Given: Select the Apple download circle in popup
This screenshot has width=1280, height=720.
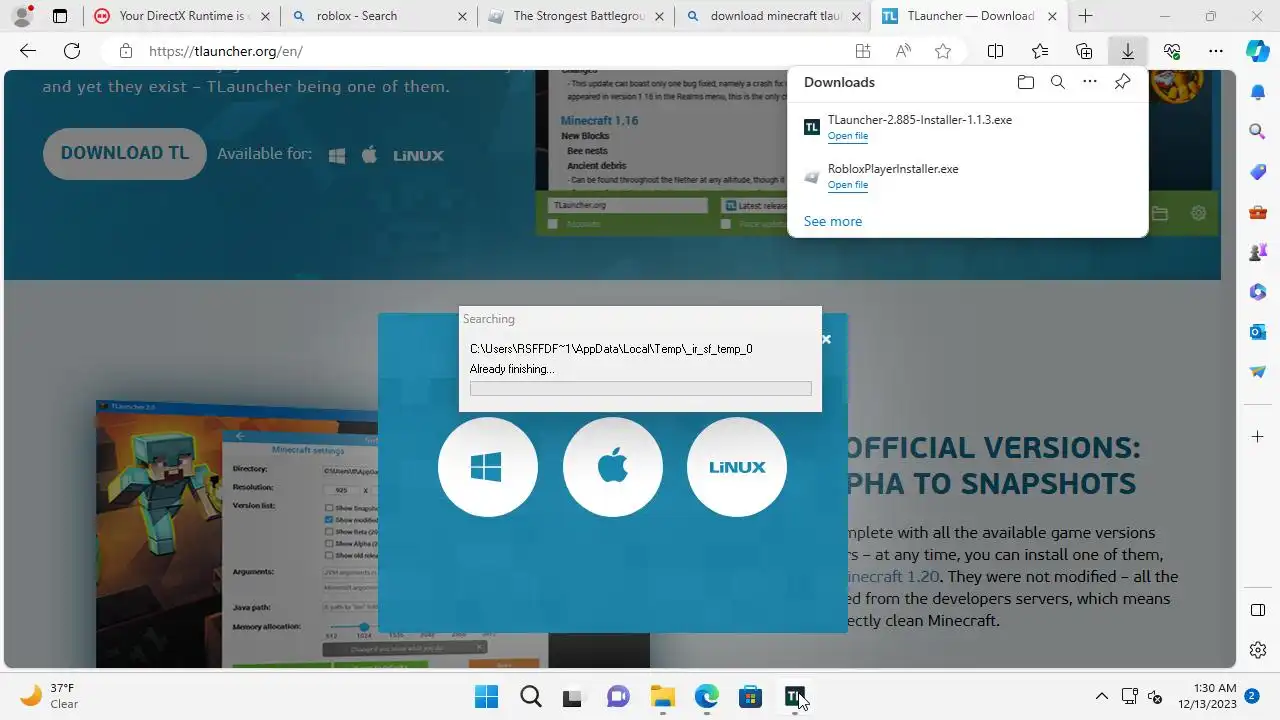Looking at the screenshot, I should [x=612, y=467].
